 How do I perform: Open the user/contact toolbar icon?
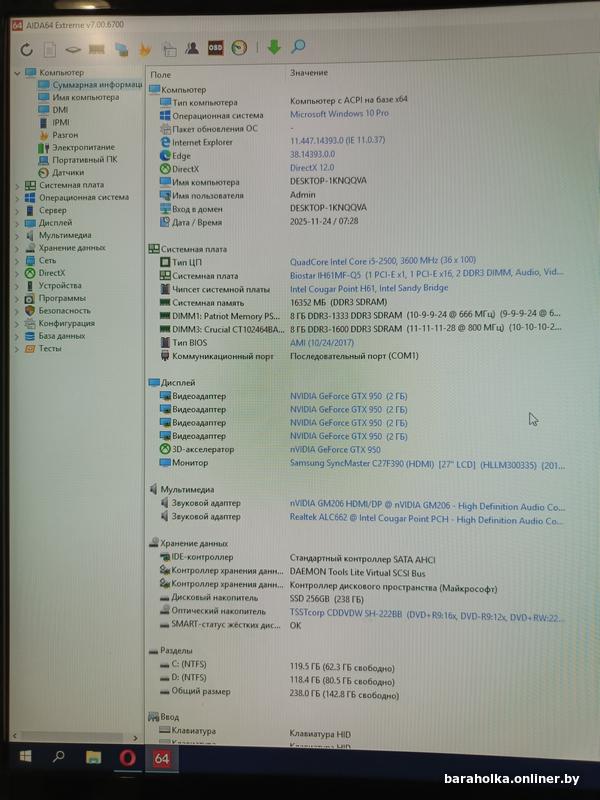pos(192,48)
